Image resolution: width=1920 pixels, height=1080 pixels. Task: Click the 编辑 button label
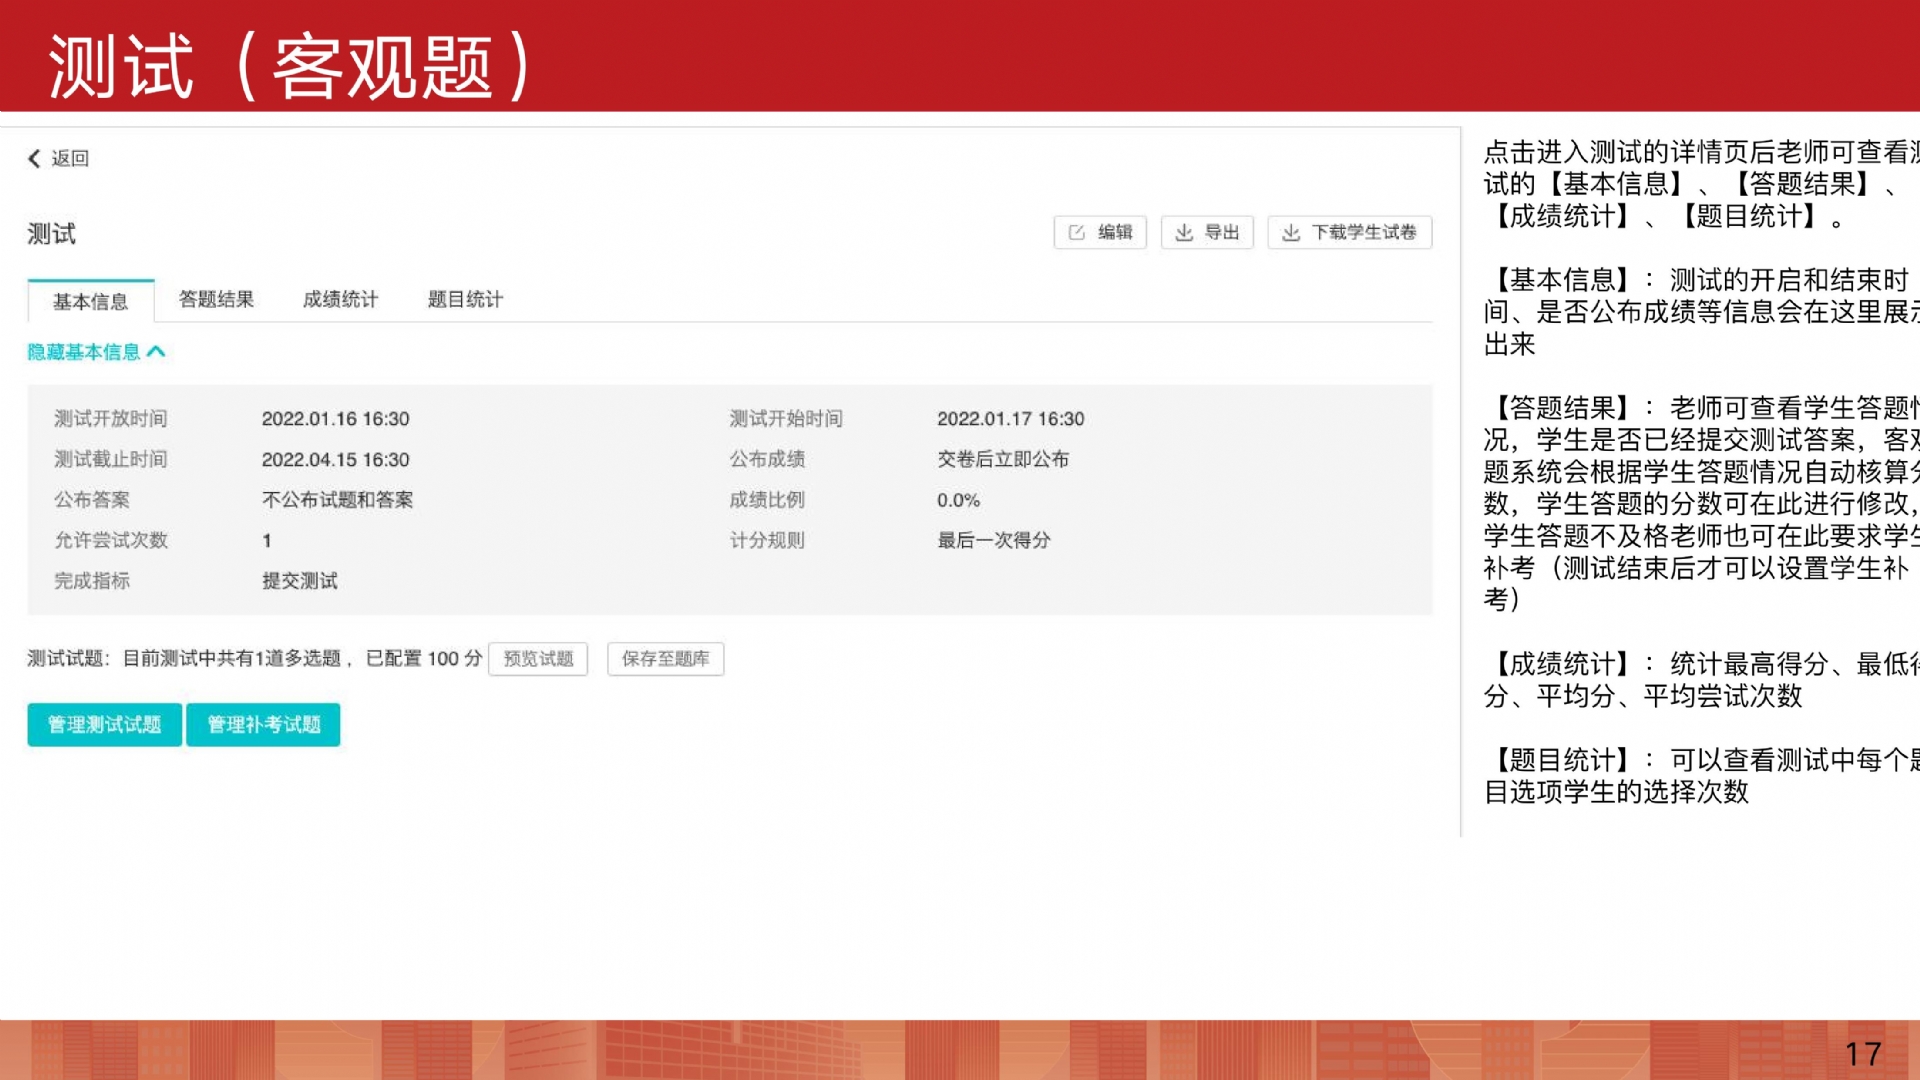1115,233
